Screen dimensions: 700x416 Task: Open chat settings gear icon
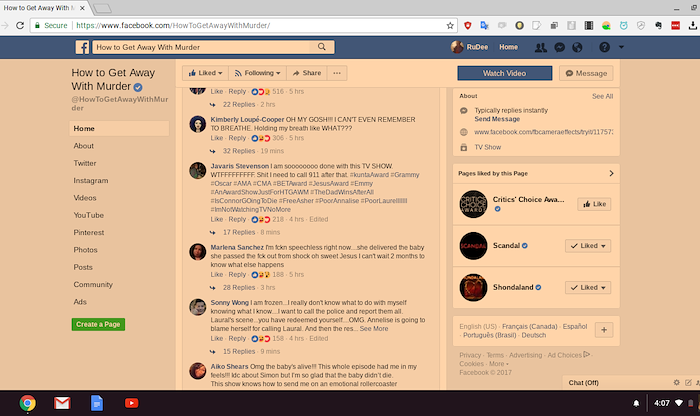click(676, 383)
